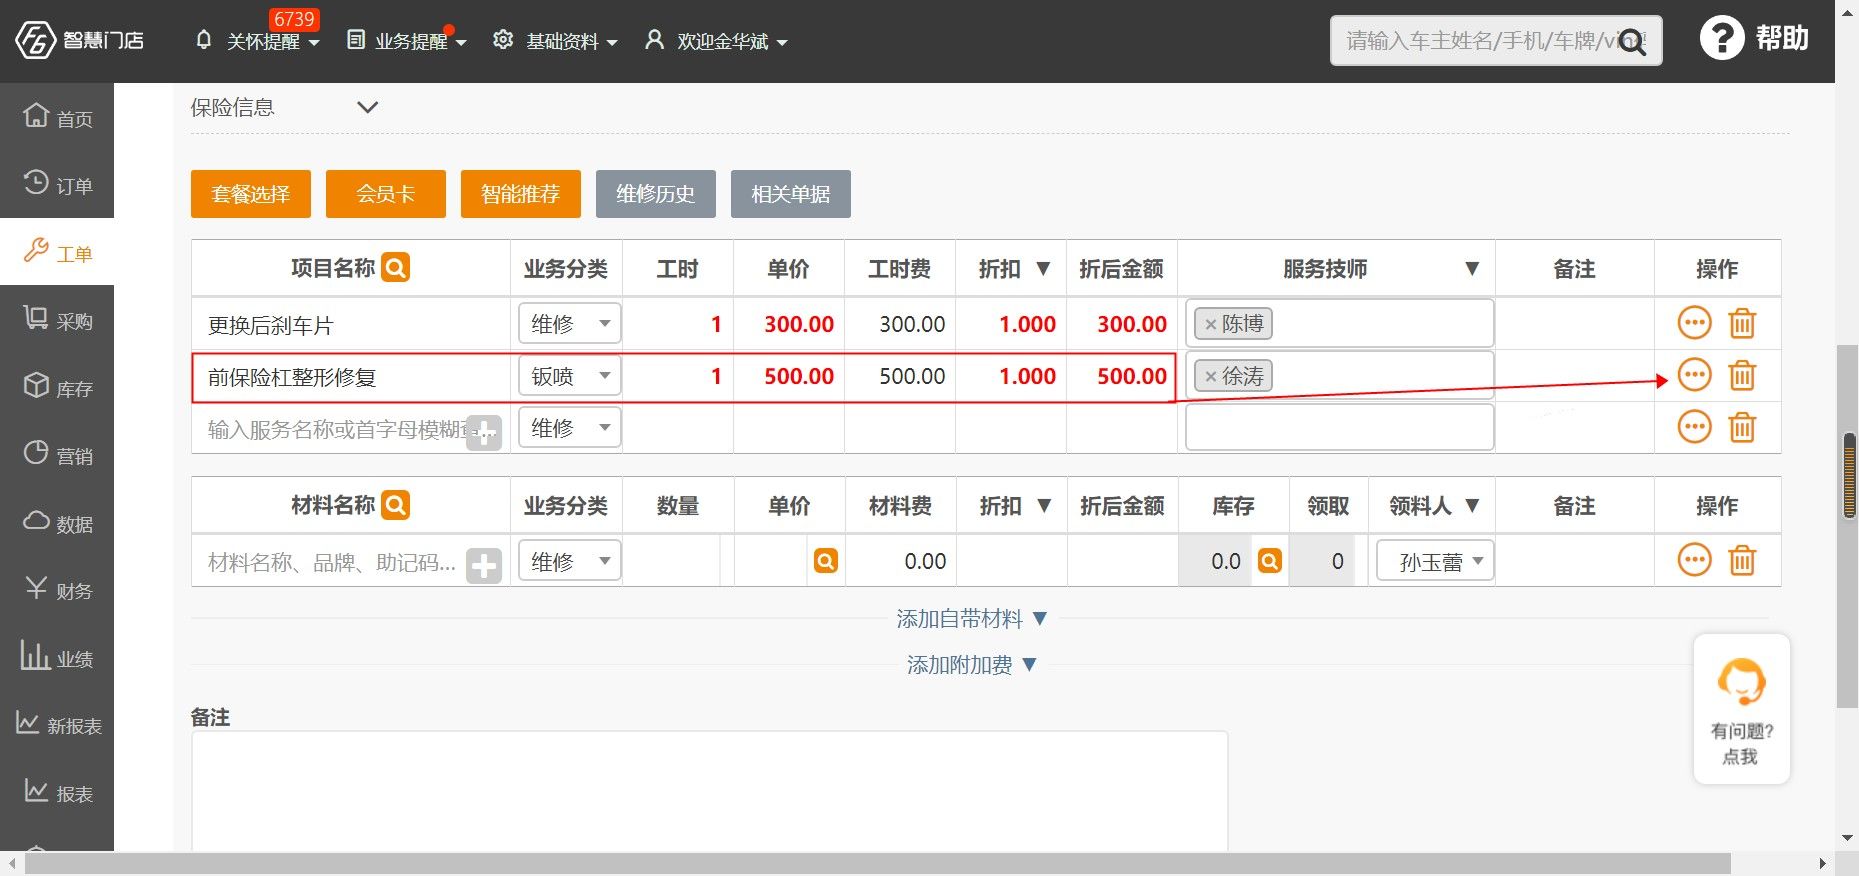Open more options for material row
Viewport: 1859px width, 876px height.
point(1694,560)
